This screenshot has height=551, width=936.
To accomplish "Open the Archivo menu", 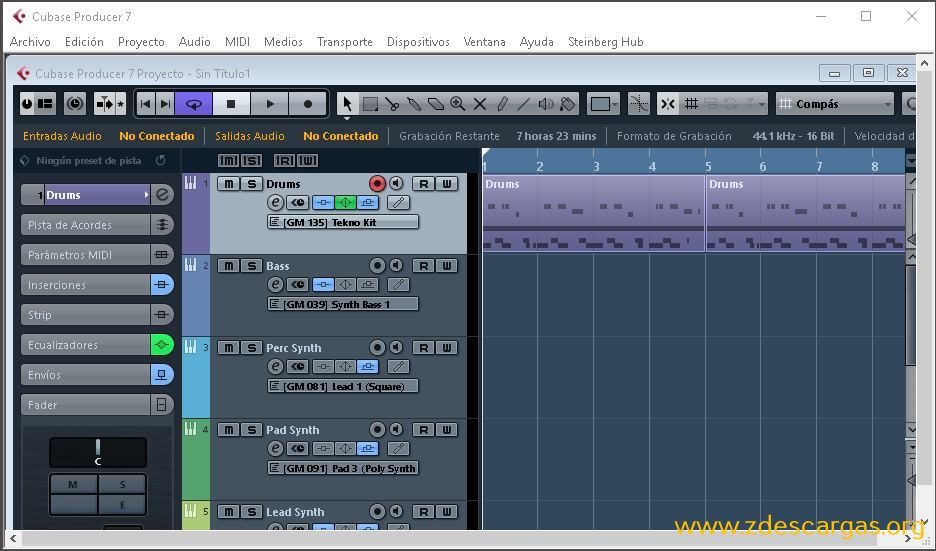I will pos(30,42).
